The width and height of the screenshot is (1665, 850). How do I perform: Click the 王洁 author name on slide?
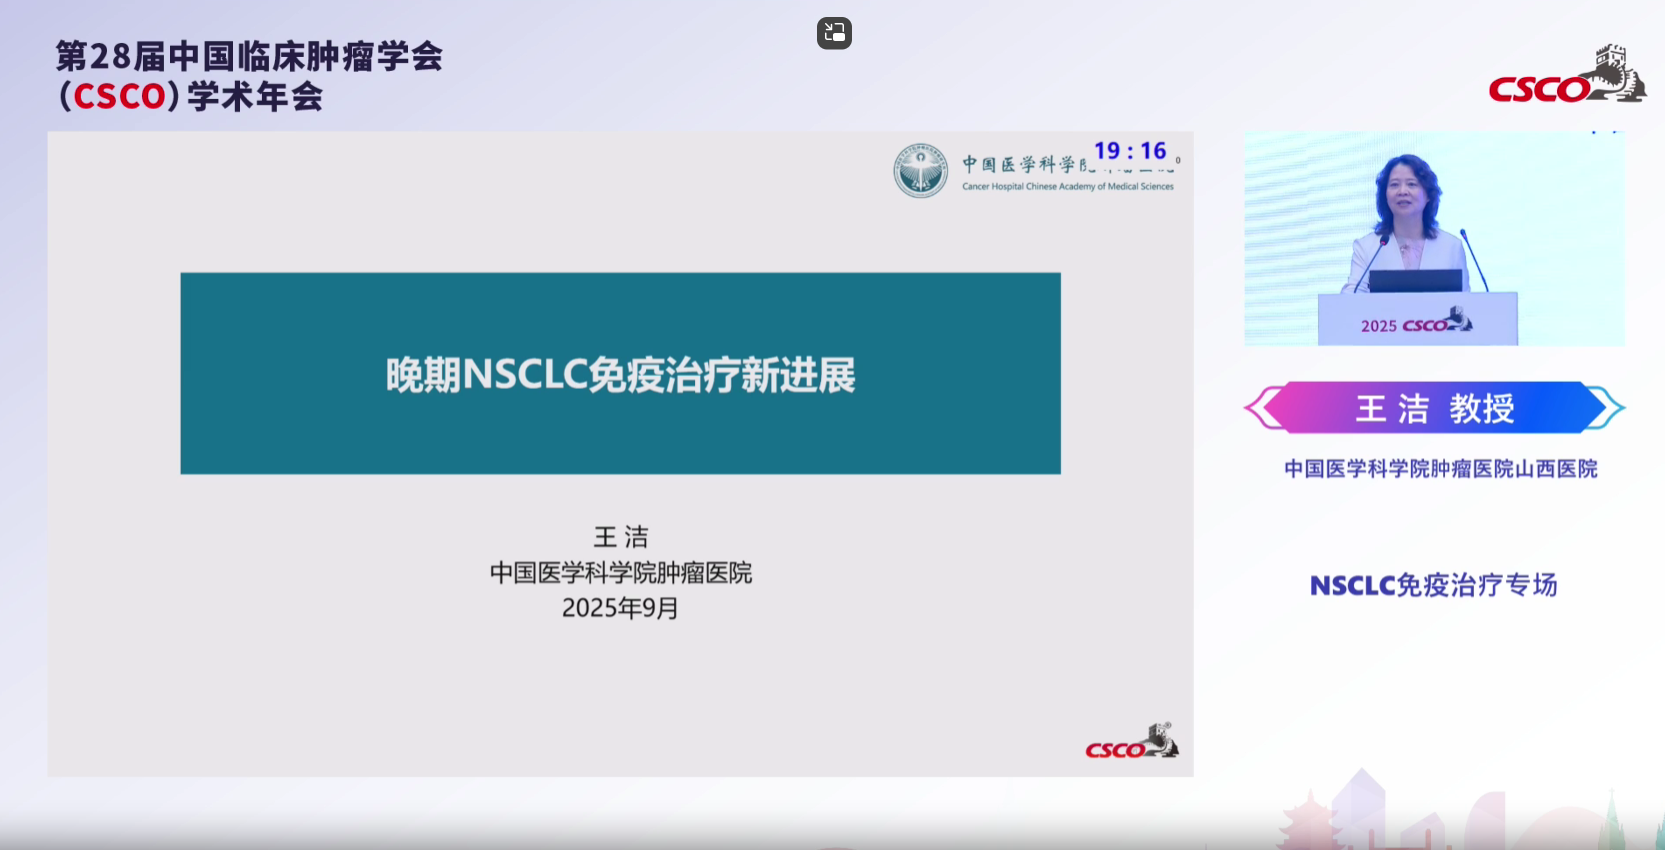[621, 537]
